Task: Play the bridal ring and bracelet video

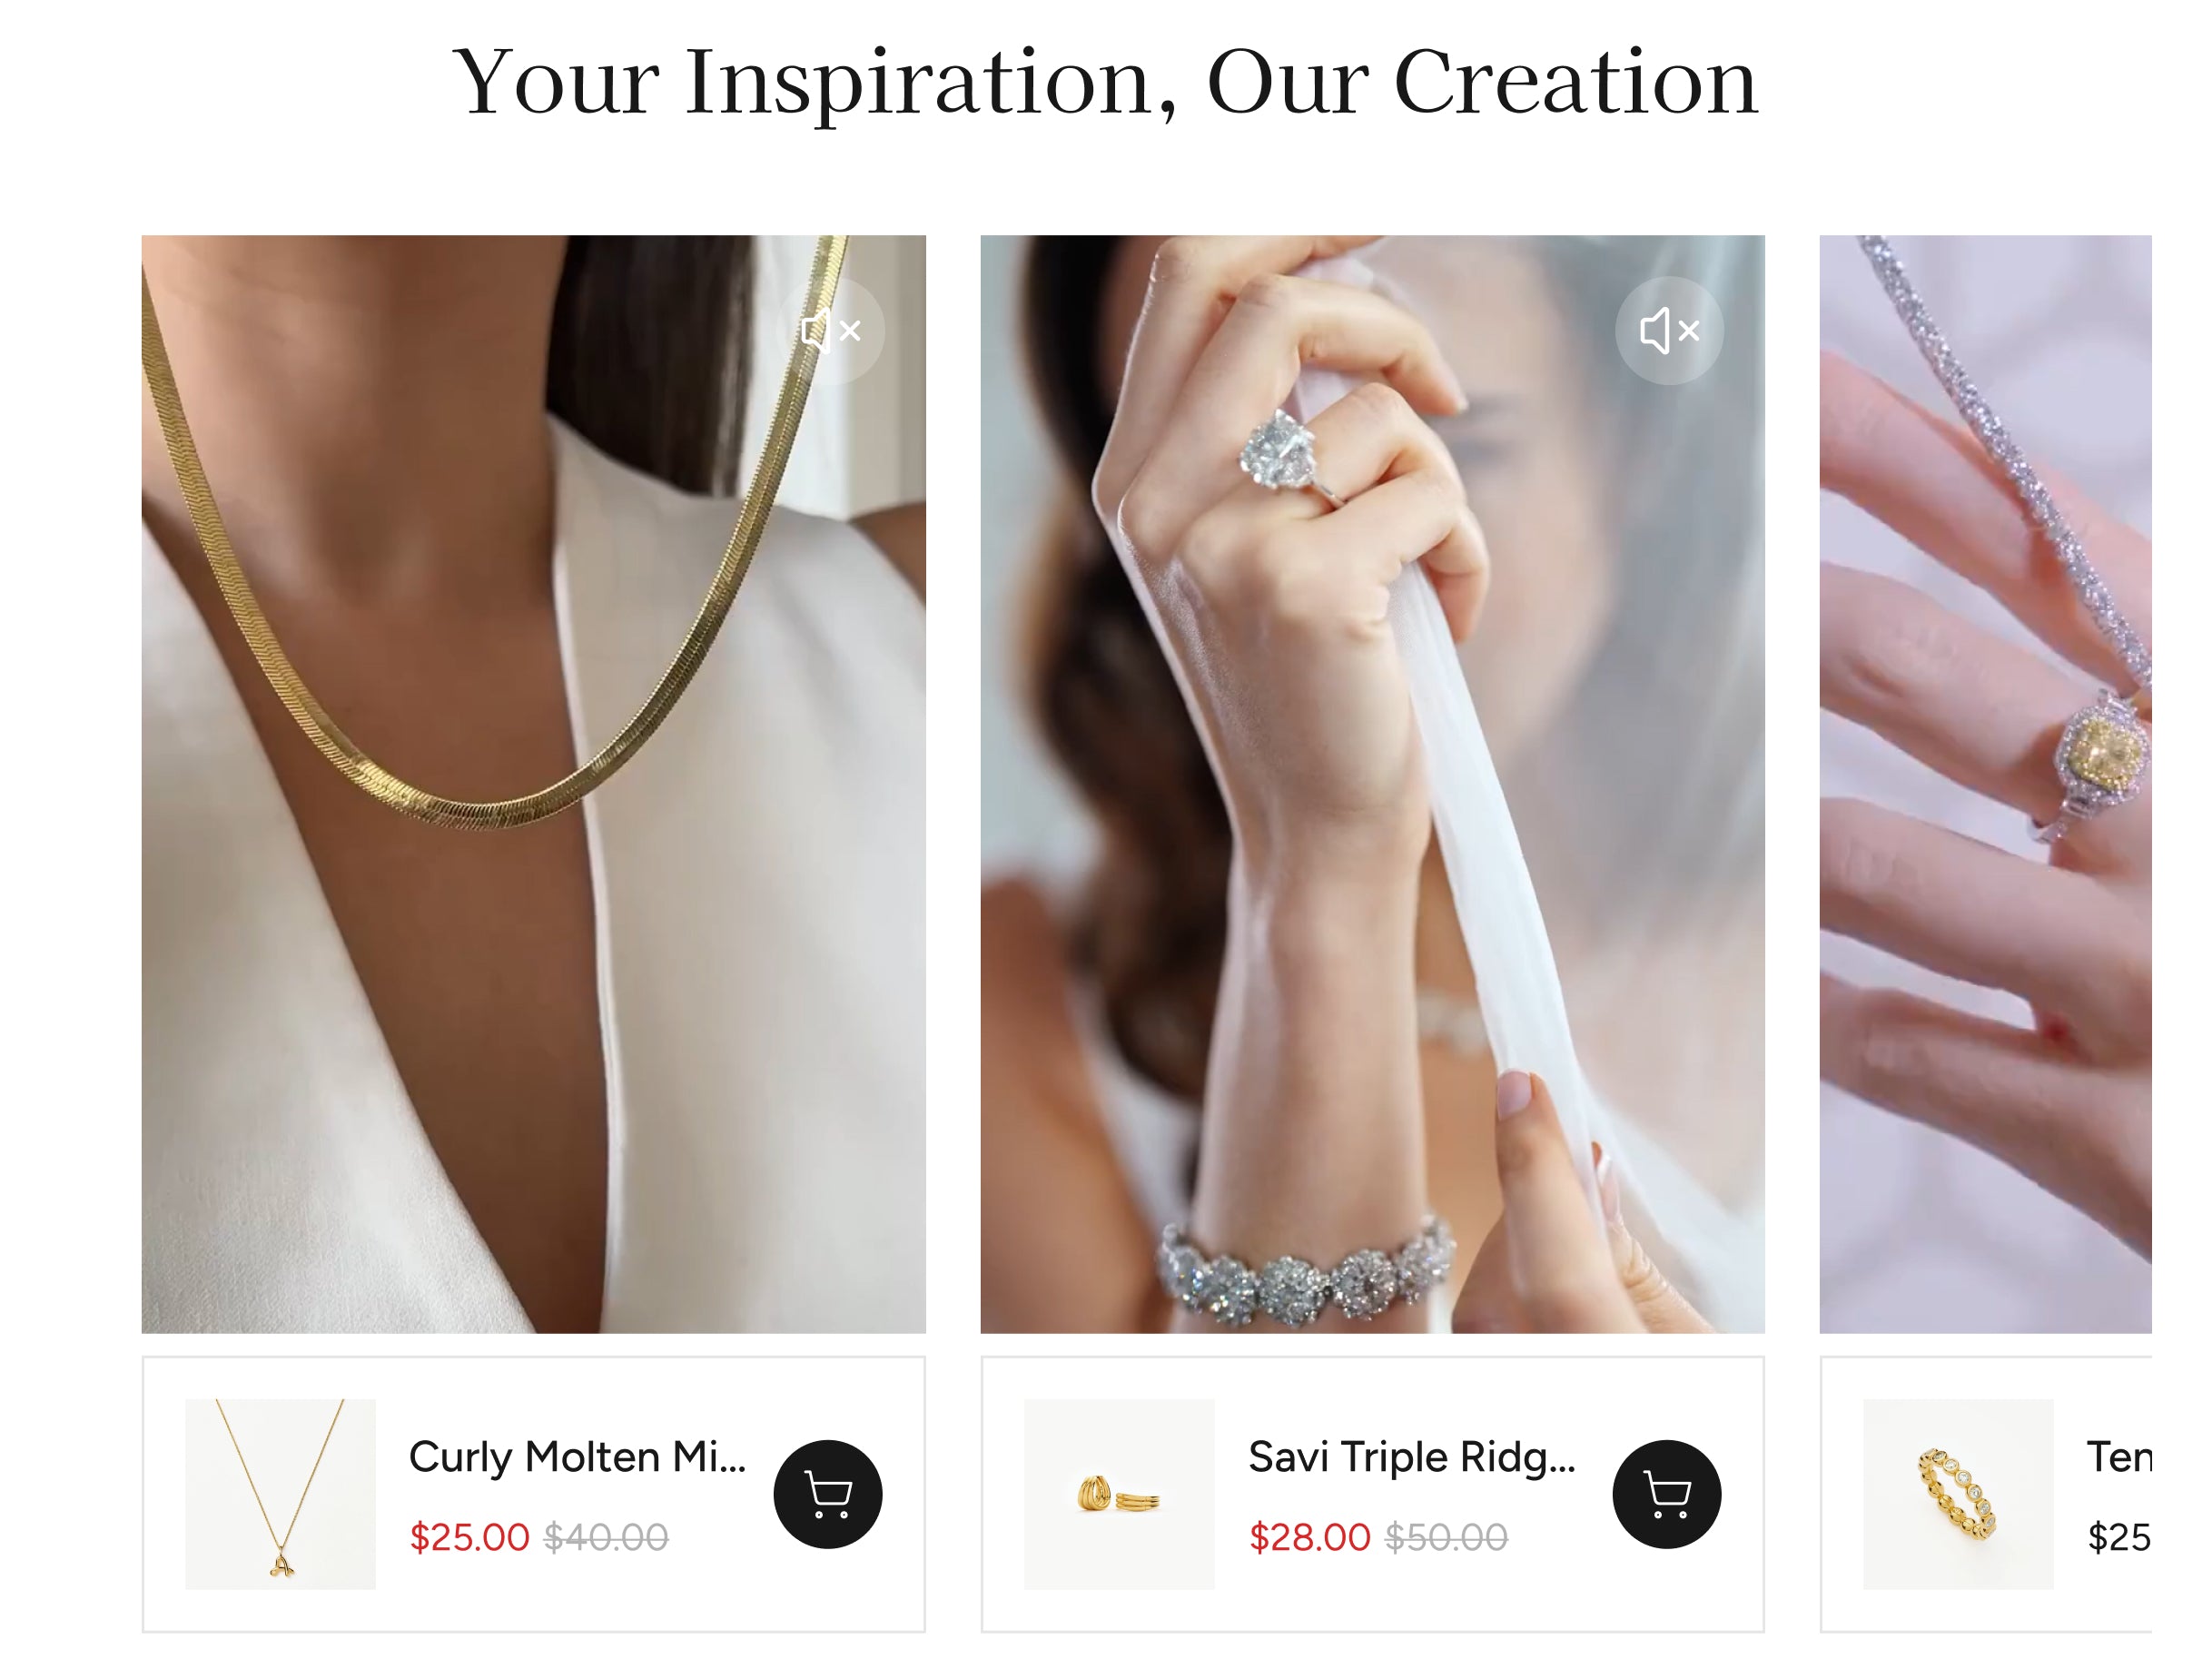Action: [1372, 784]
